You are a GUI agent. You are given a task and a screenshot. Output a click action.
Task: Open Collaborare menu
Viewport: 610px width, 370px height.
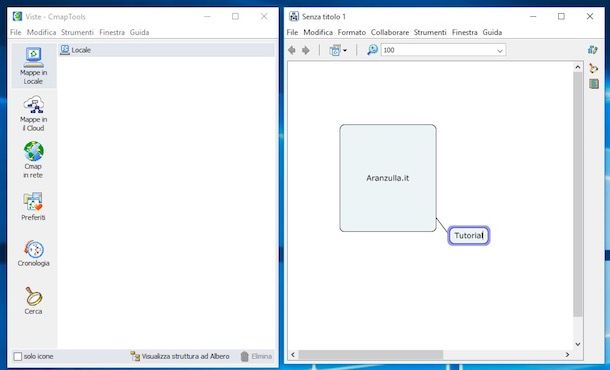coord(390,32)
